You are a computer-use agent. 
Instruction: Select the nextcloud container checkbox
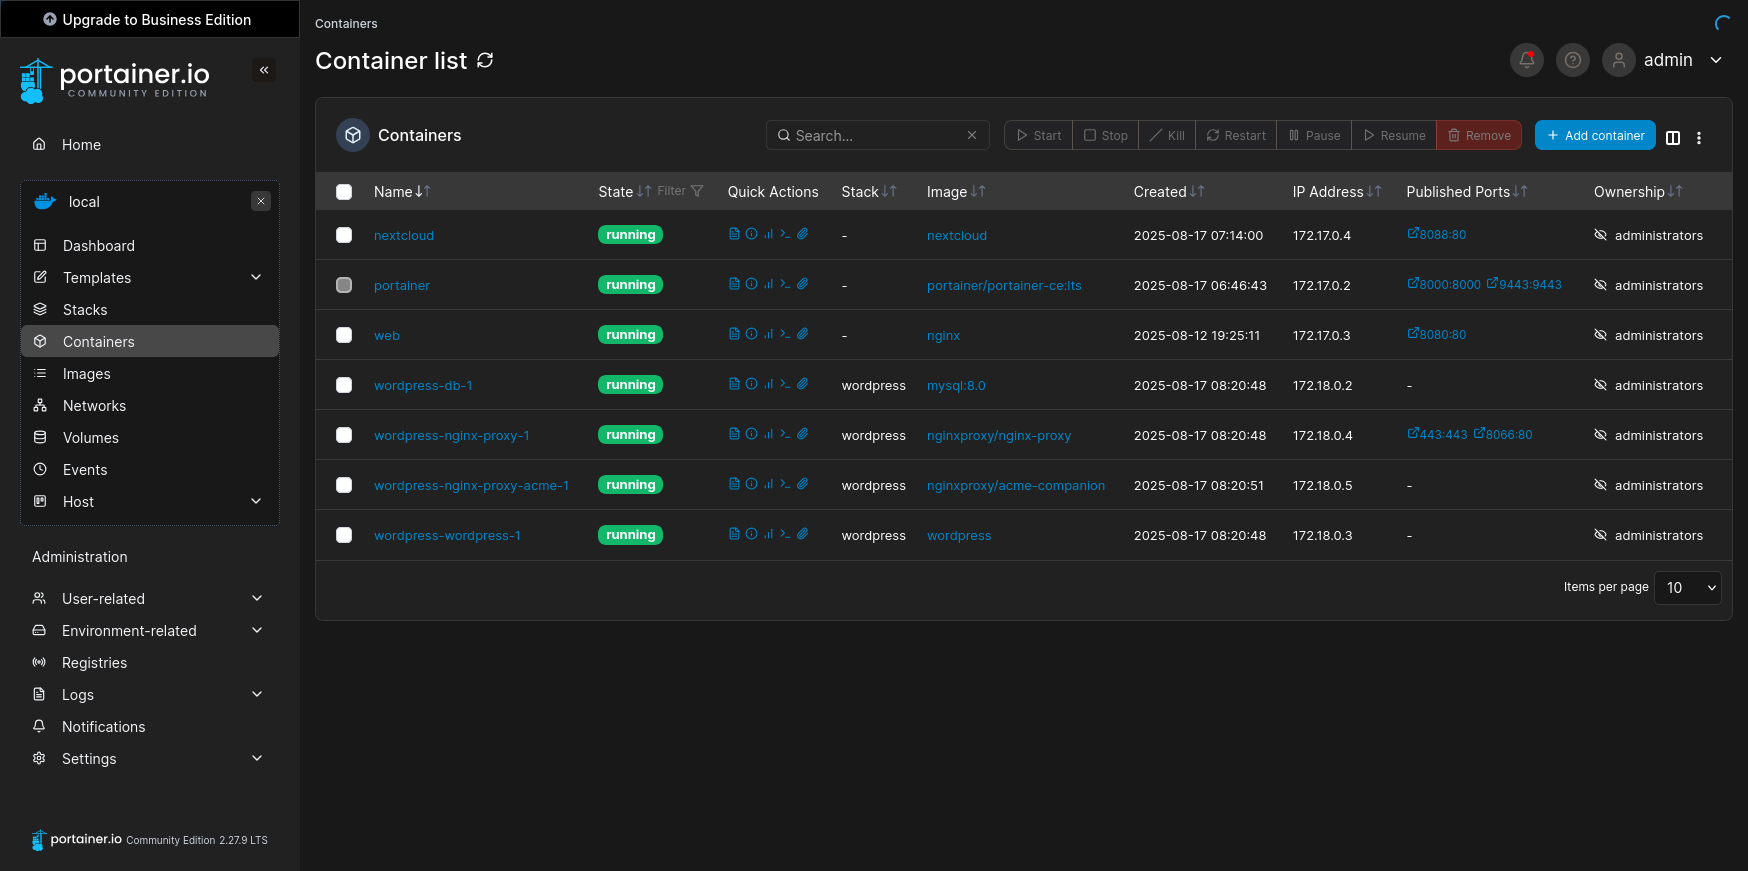click(x=344, y=235)
